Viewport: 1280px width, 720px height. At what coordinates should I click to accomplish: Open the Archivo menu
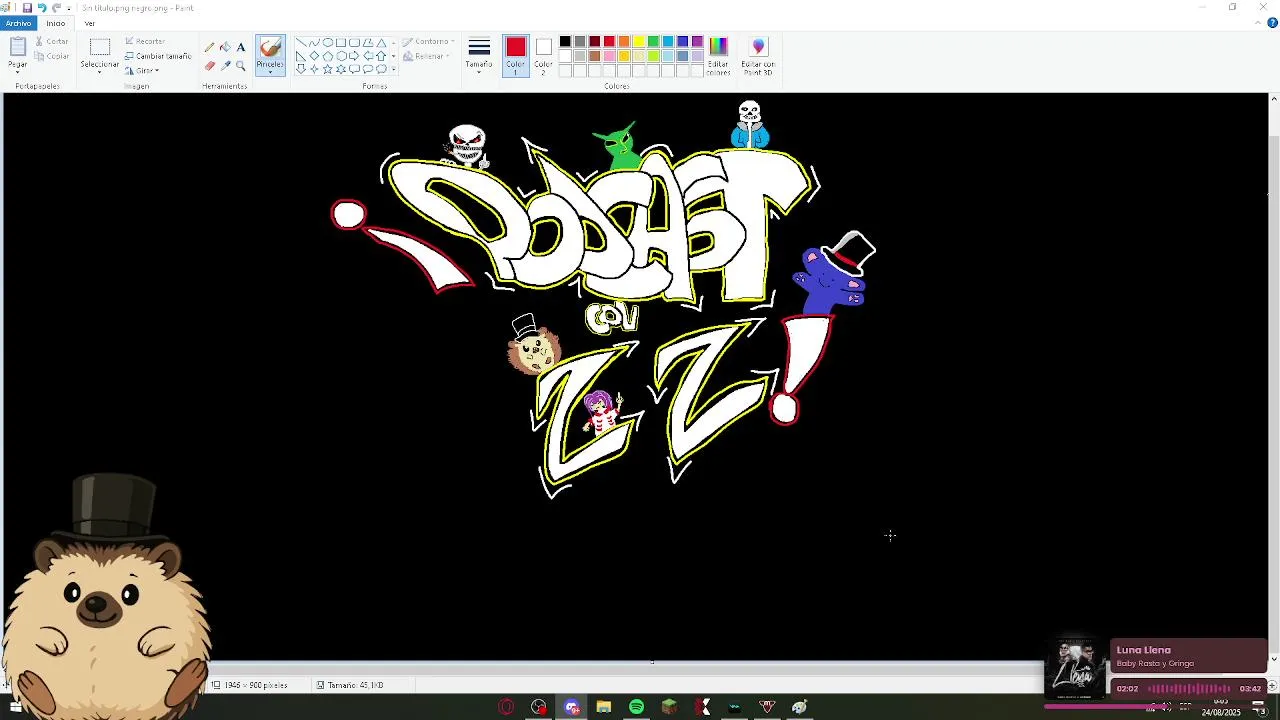coord(18,23)
